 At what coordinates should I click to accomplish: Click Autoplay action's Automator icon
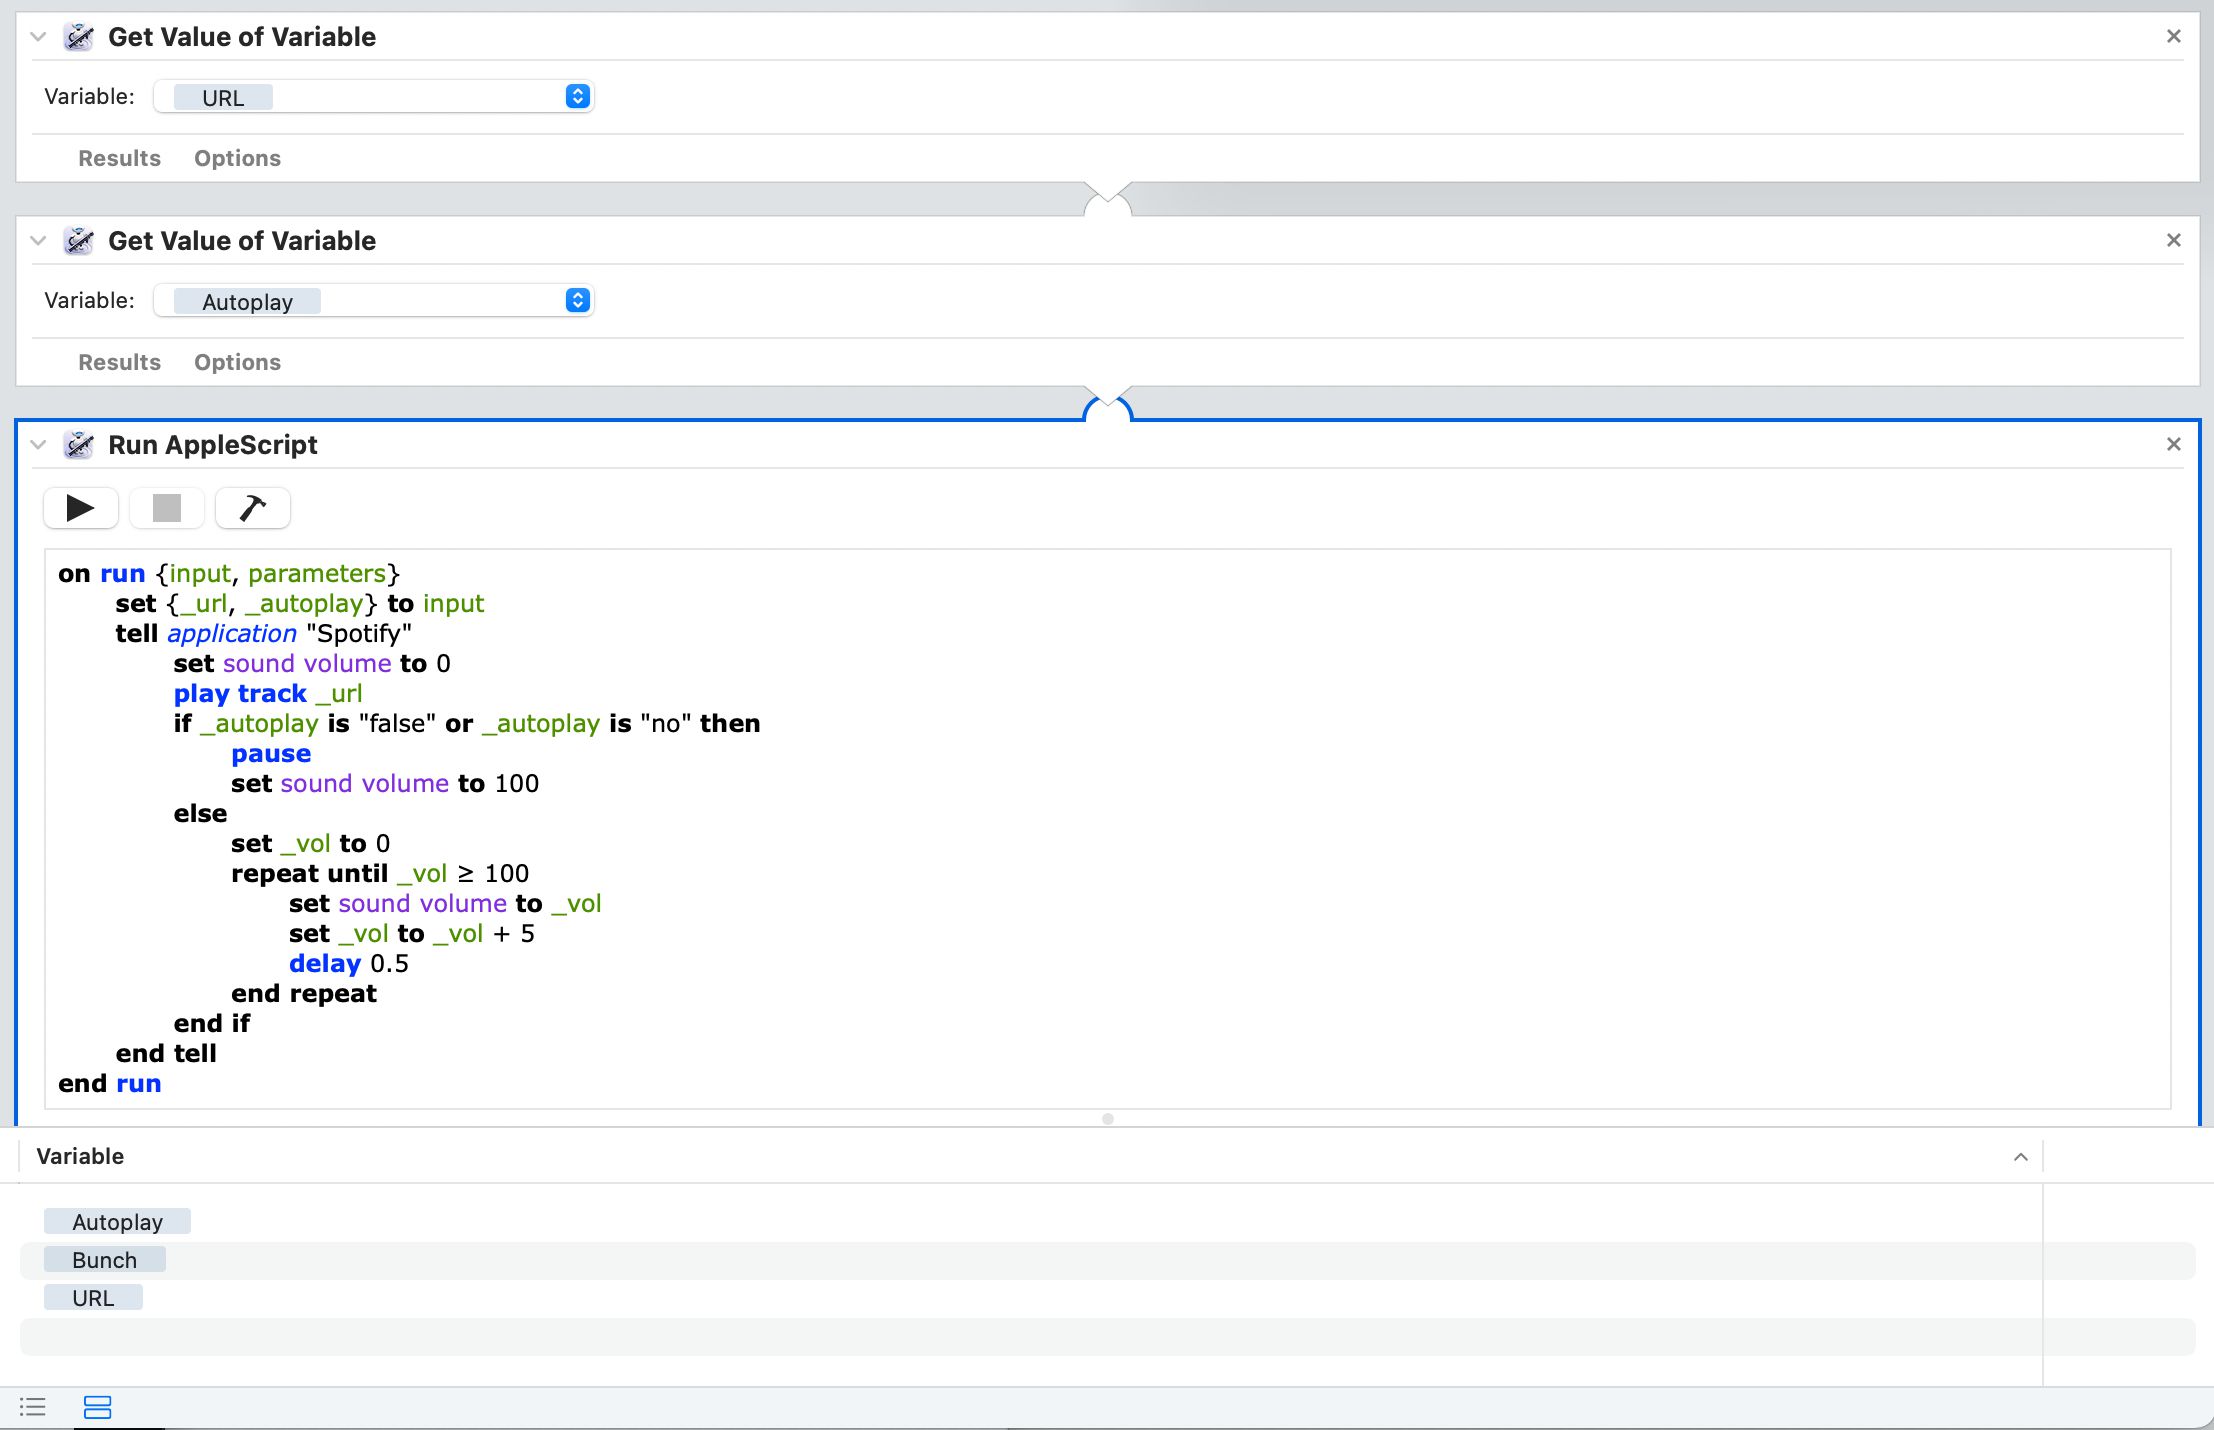[79, 241]
